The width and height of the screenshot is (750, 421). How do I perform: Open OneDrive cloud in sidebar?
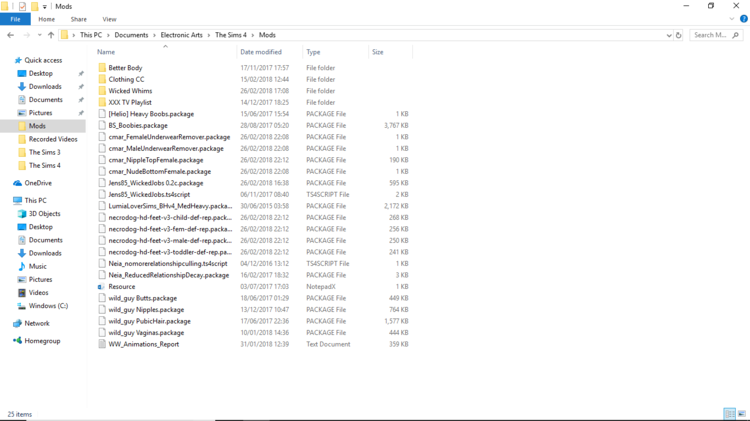click(x=18, y=183)
